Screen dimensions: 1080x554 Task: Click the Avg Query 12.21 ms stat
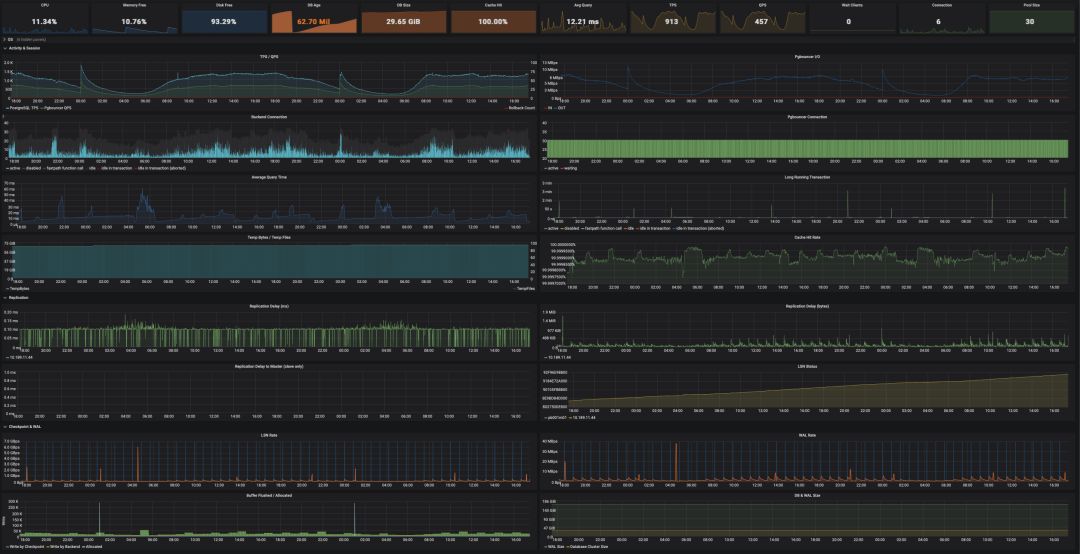[583, 20]
